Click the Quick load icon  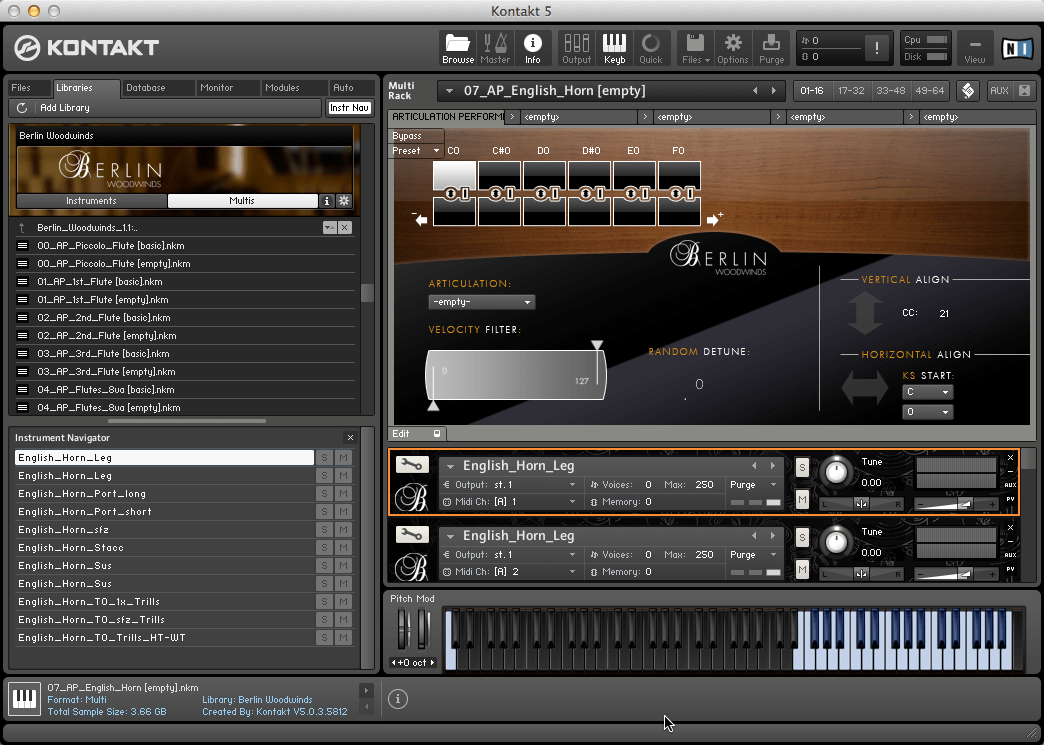pyautogui.click(x=652, y=47)
